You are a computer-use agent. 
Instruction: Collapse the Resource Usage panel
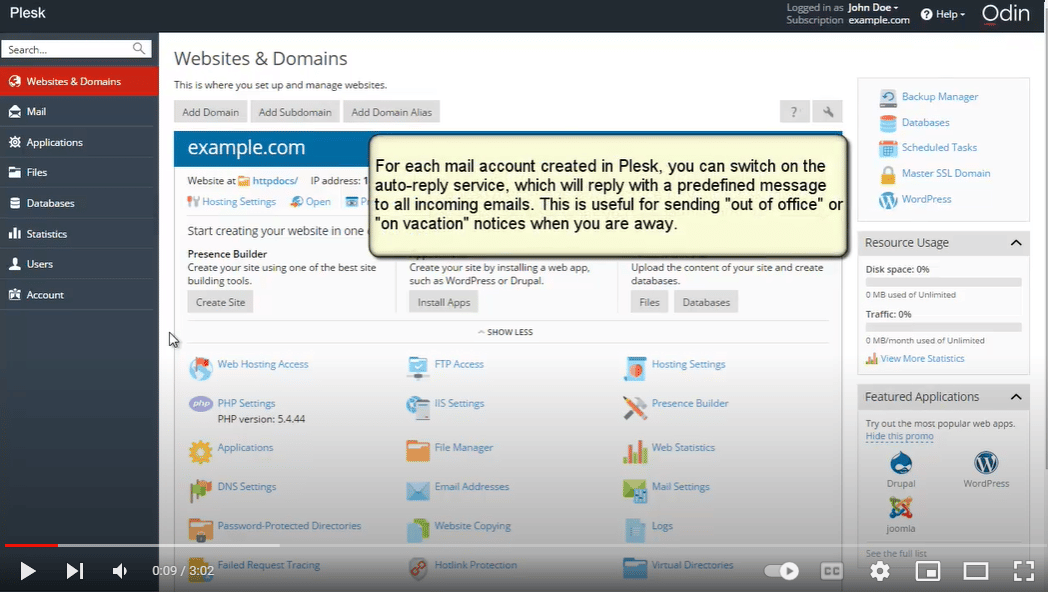pos(1016,243)
